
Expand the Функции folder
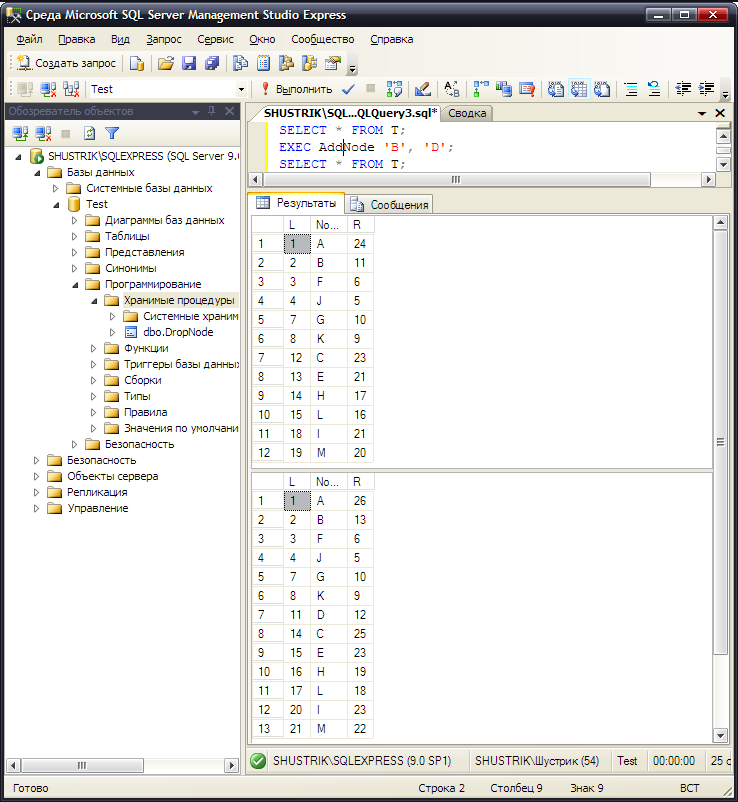[93, 348]
